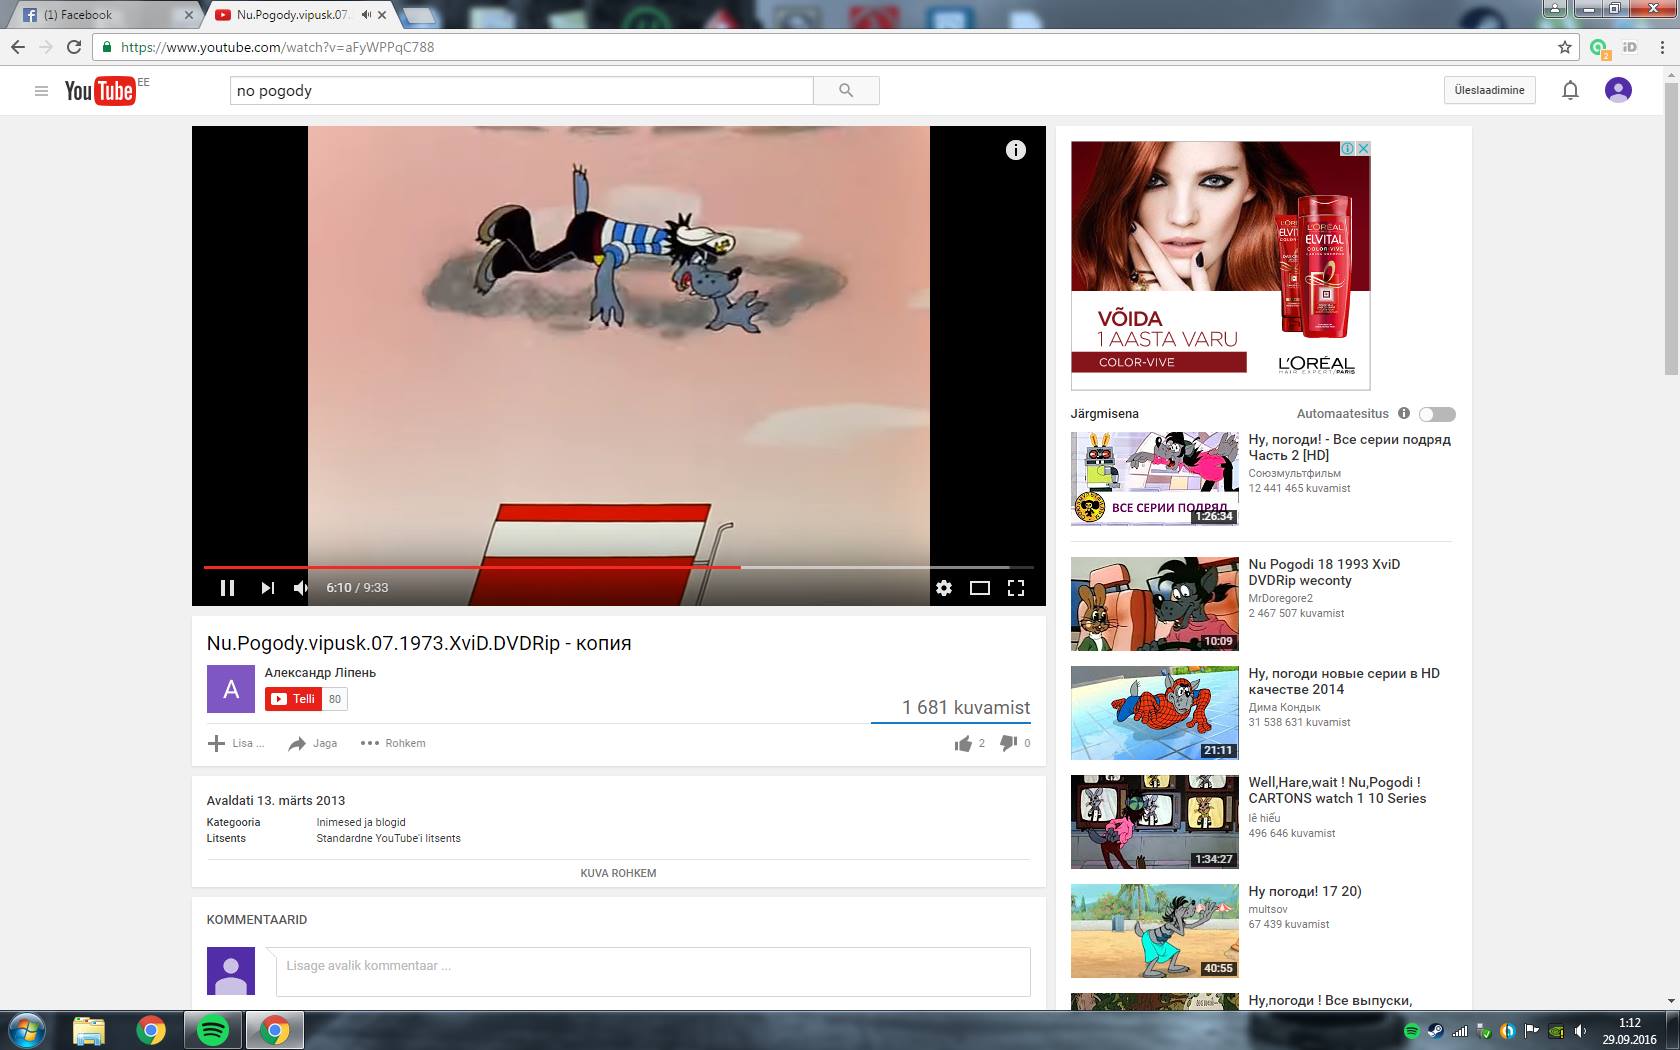The width and height of the screenshot is (1680, 1050).
Task: Share the video with Jaga
Action: [x=313, y=743]
